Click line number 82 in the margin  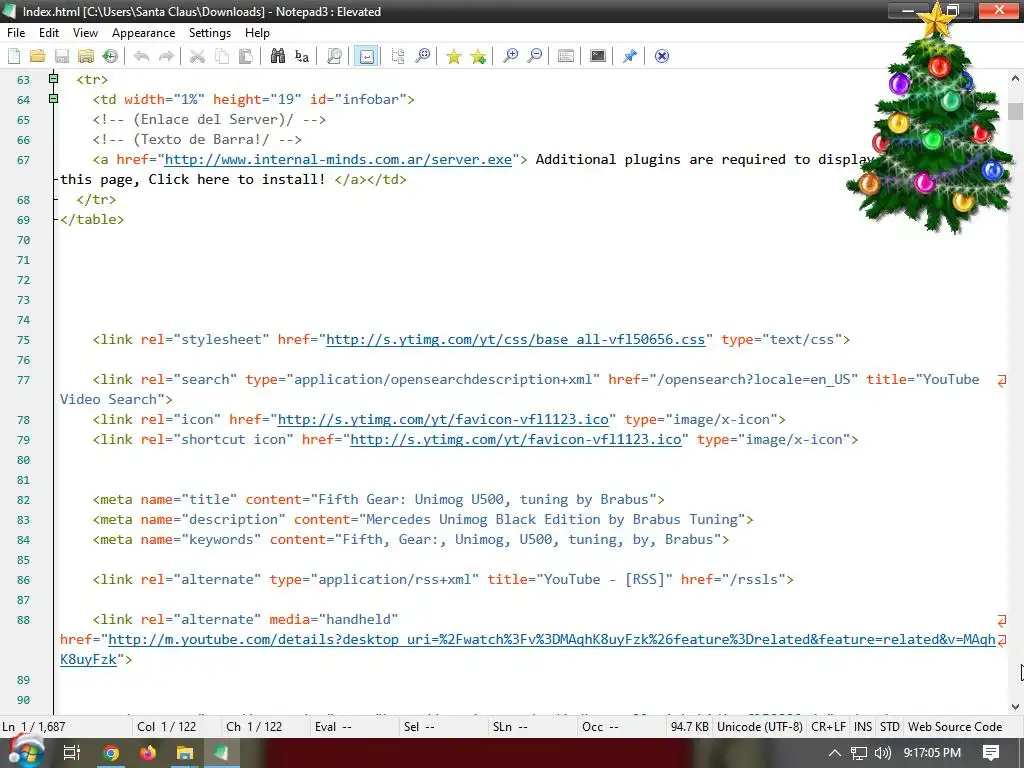click(24, 500)
